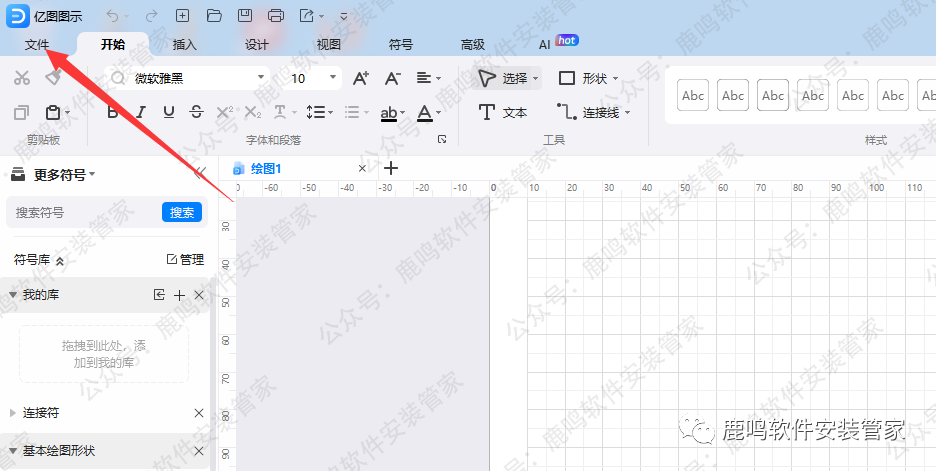The image size is (936, 471).
Task: Click the Increase font size icon
Action: 361,78
